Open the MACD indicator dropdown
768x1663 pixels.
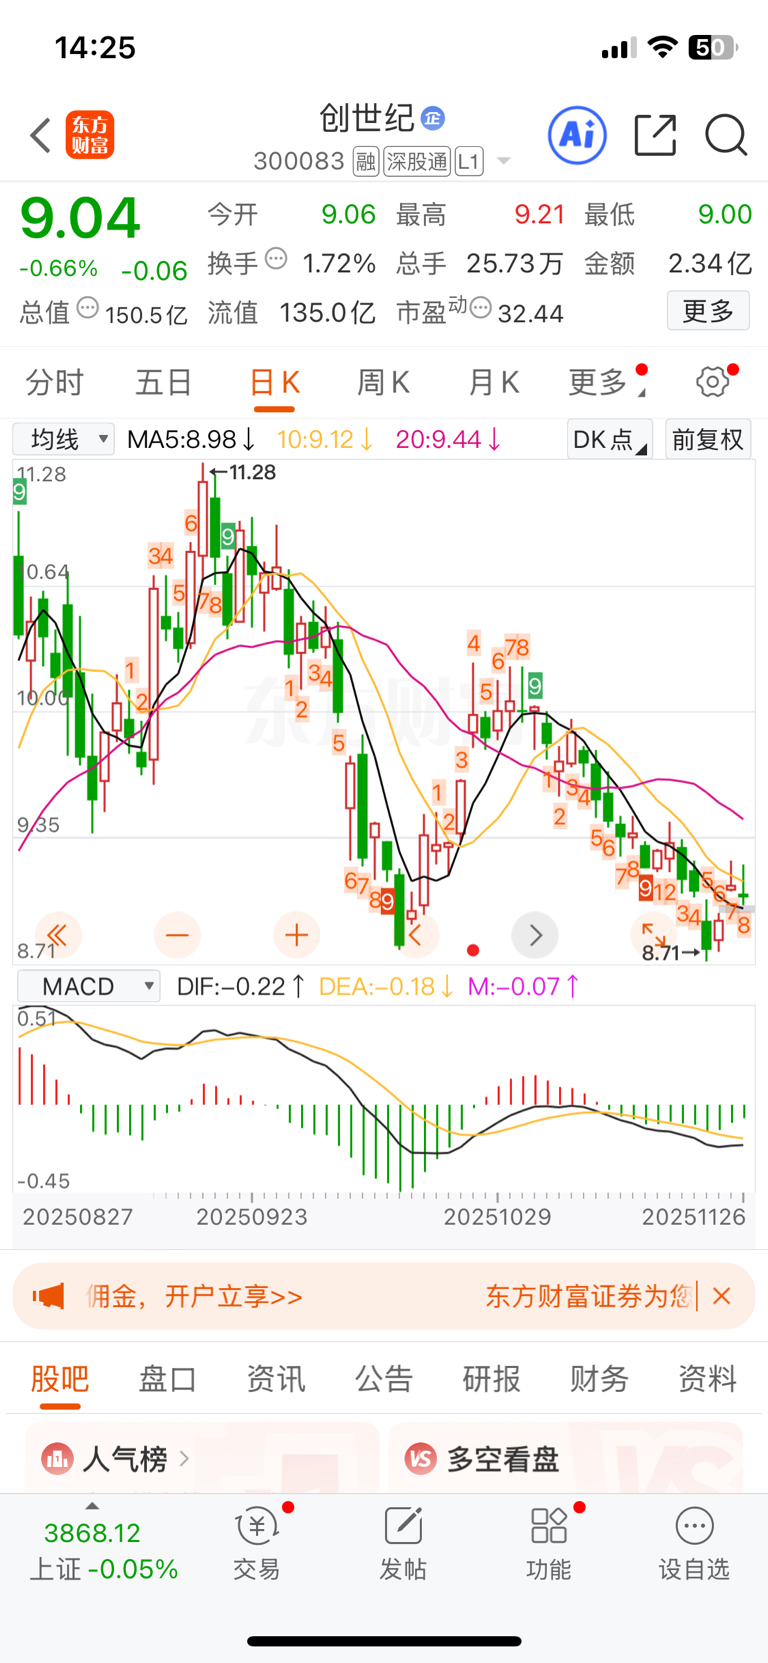click(89, 986)
